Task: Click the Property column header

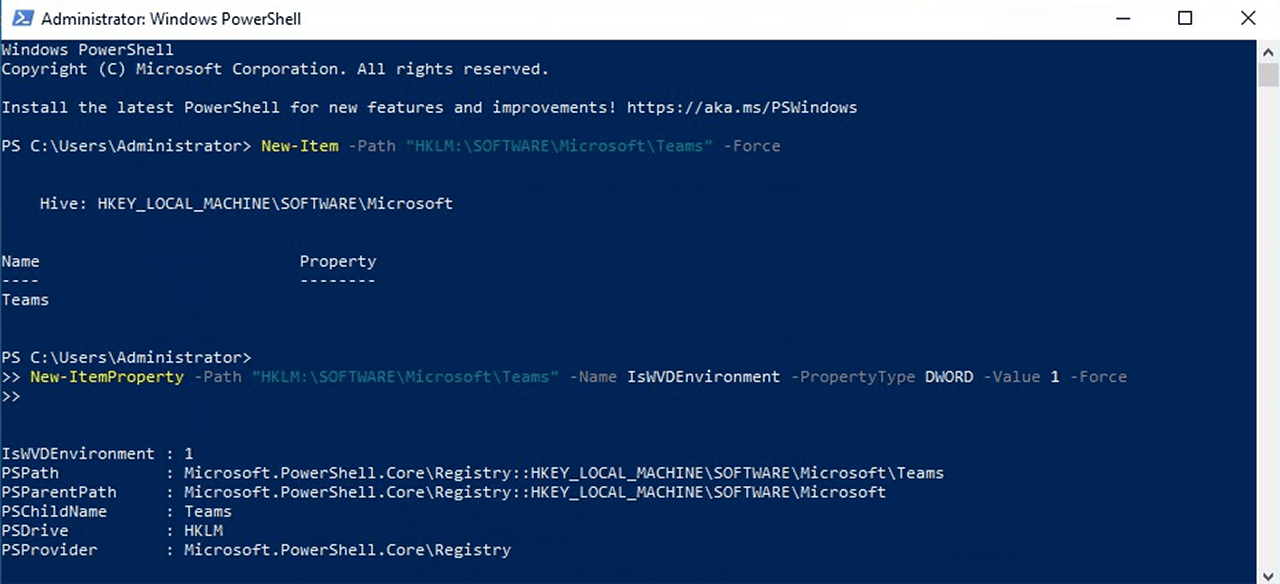Action: click(338, 262)
